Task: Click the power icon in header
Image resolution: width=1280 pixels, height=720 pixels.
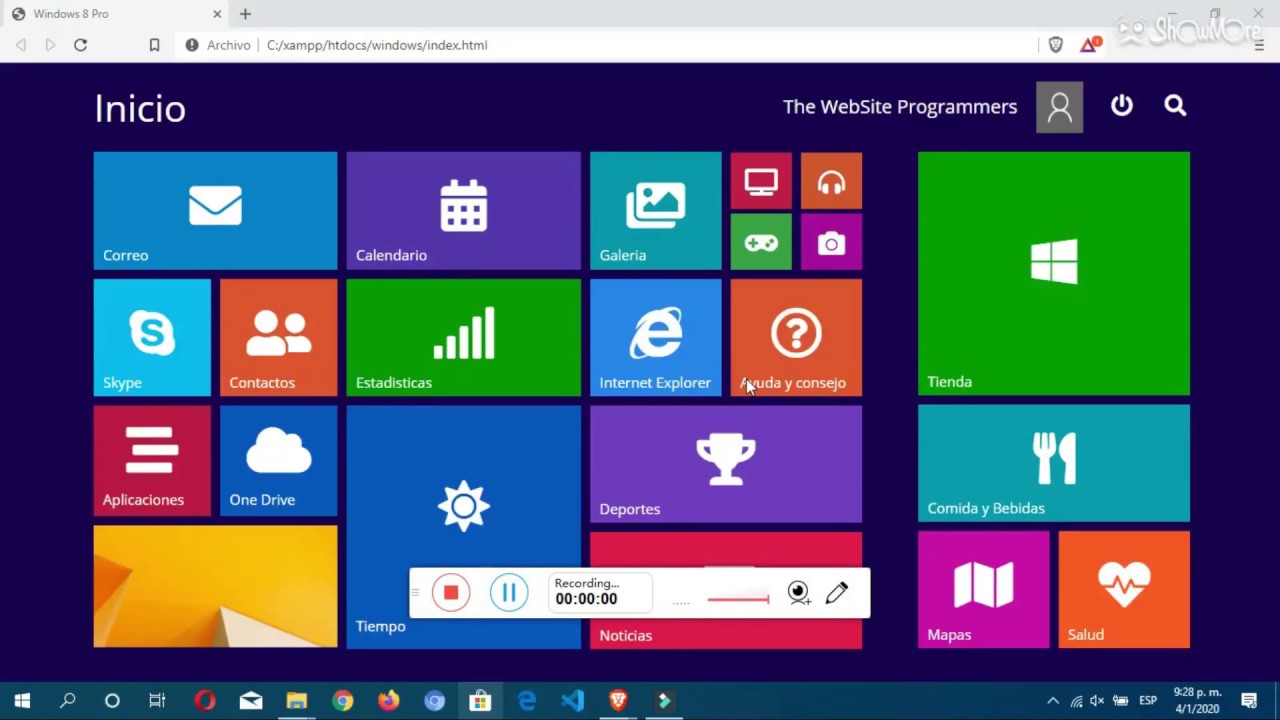Action: [1122, 105]
